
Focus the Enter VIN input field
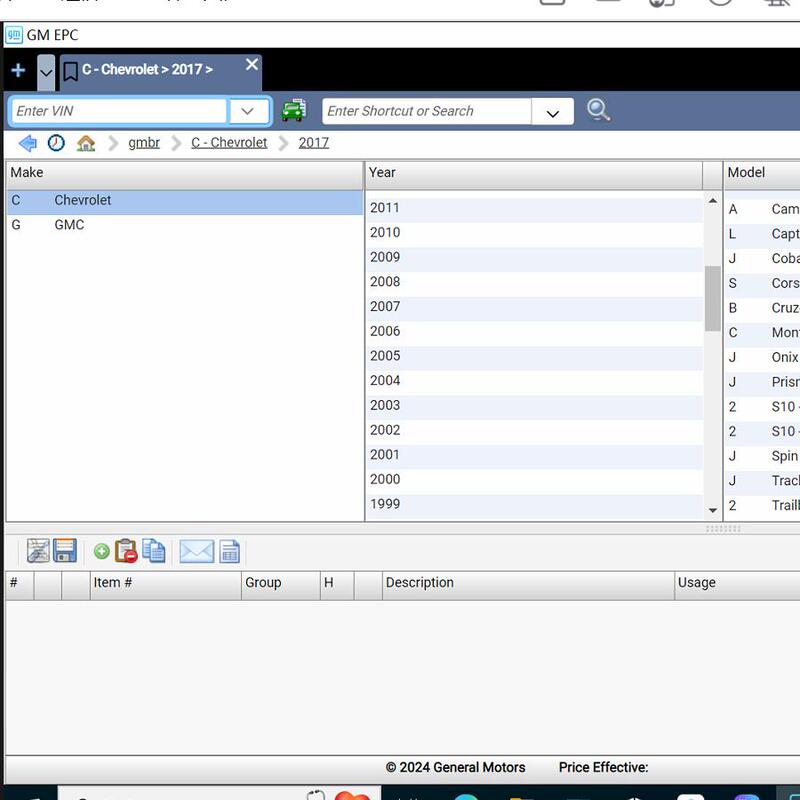click(x=119, y=111)
